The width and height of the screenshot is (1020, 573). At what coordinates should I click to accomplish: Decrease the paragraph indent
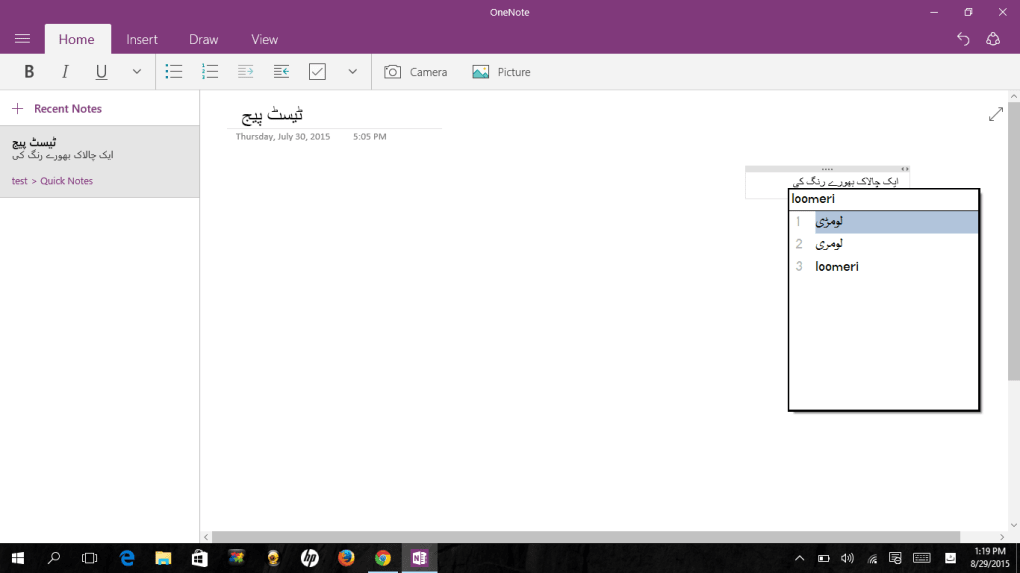point(282,72)
